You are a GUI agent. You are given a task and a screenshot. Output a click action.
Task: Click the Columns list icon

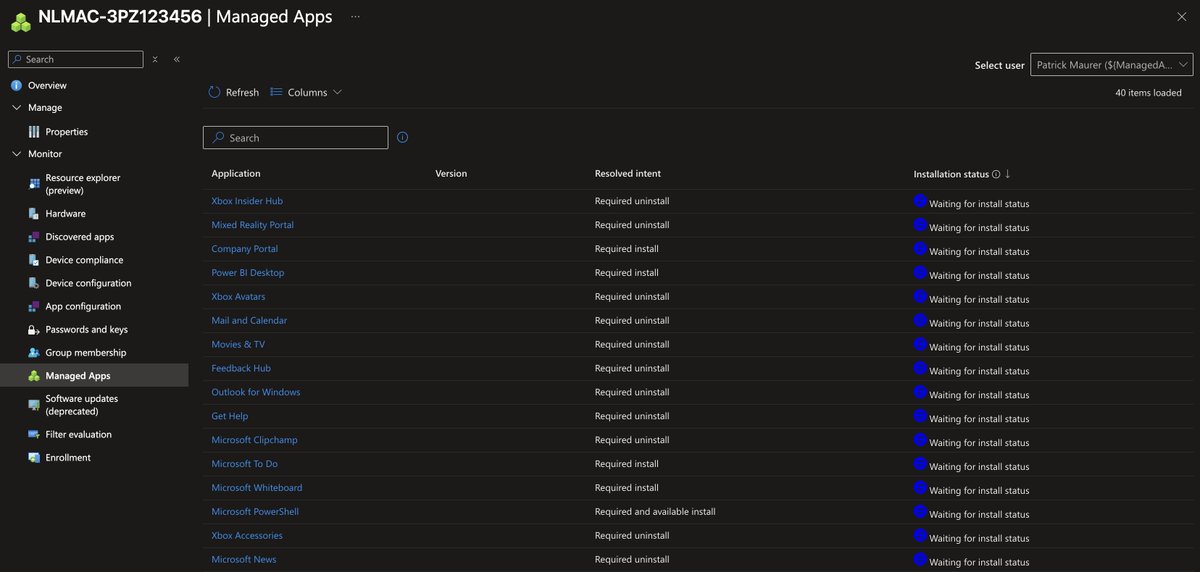(276, 92)
